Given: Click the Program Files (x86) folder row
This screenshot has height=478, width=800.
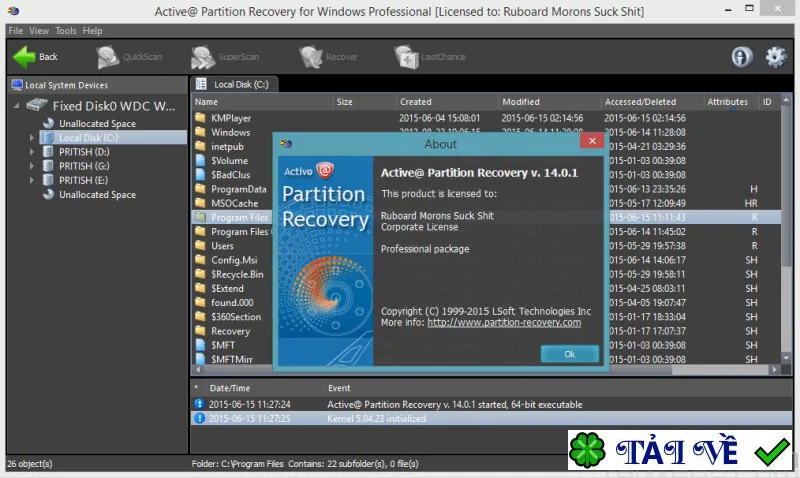Looking at the screenshot, I should pos(232,232).
